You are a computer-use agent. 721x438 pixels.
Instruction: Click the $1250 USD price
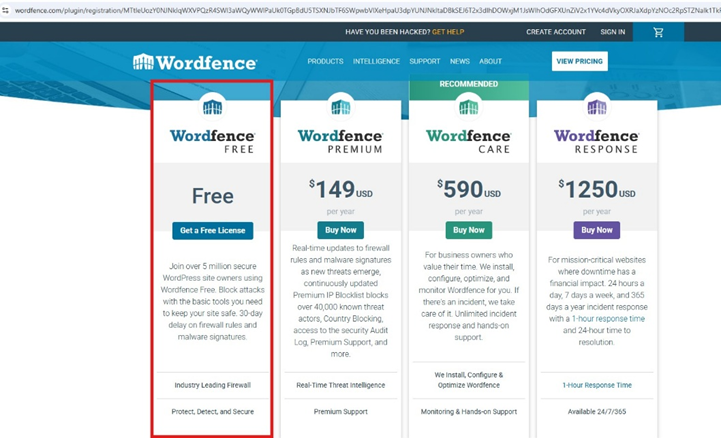pos(597,189)
